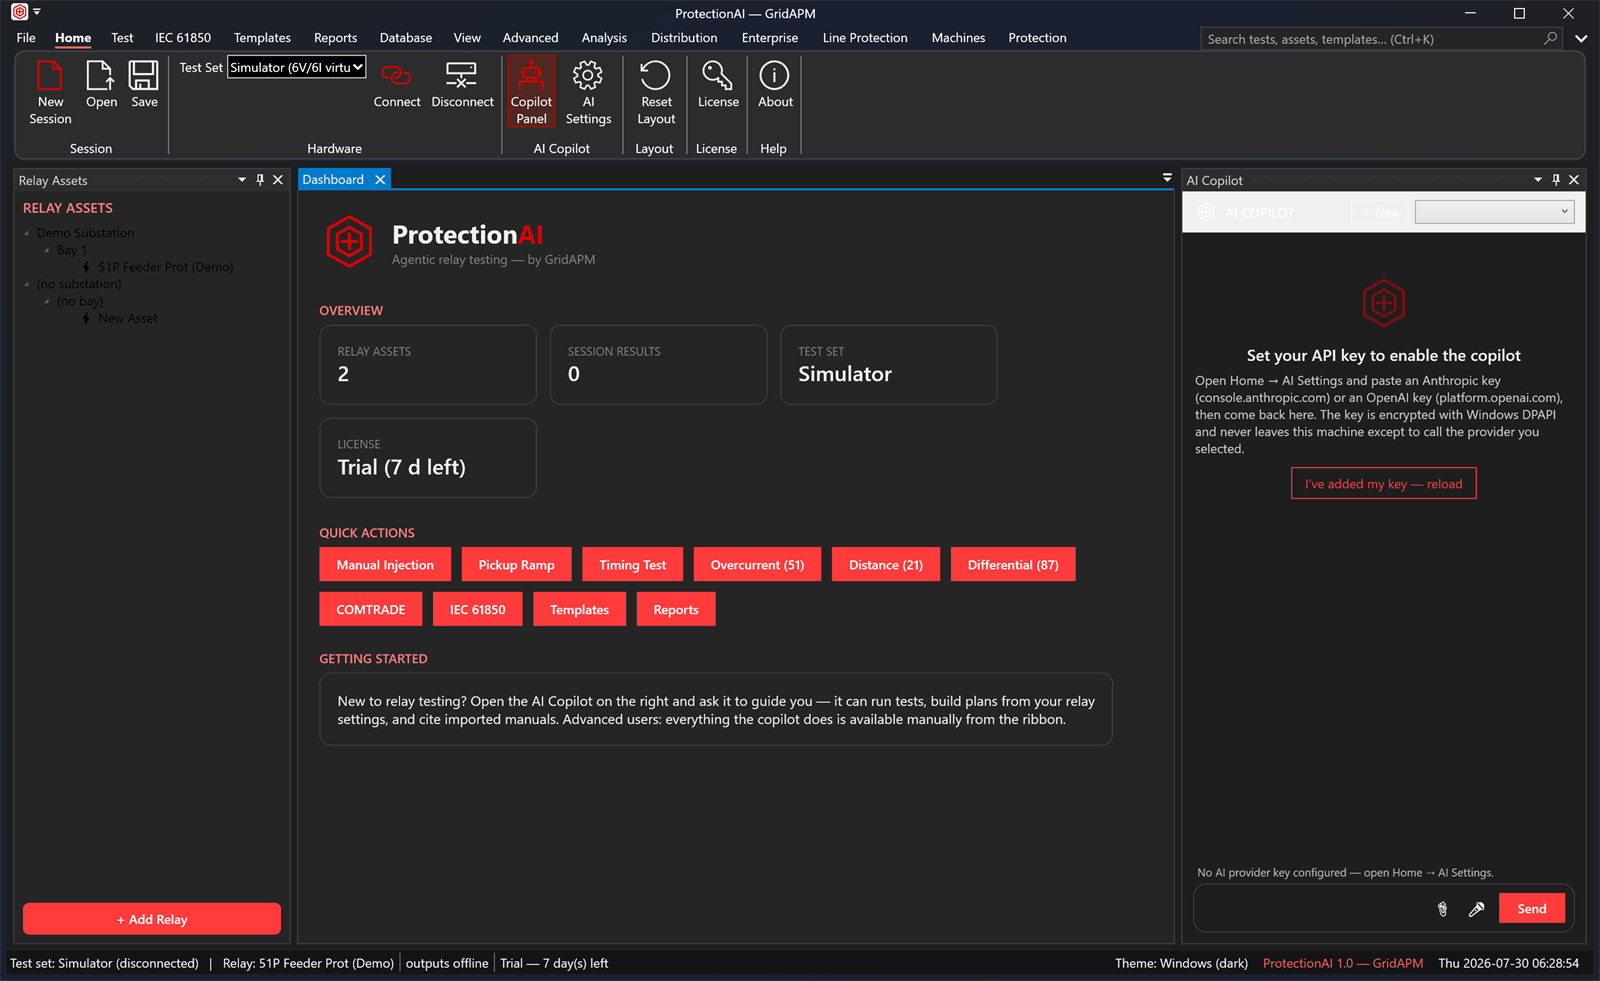Collapse the (no bay) tree node

(x=47, y=301)
